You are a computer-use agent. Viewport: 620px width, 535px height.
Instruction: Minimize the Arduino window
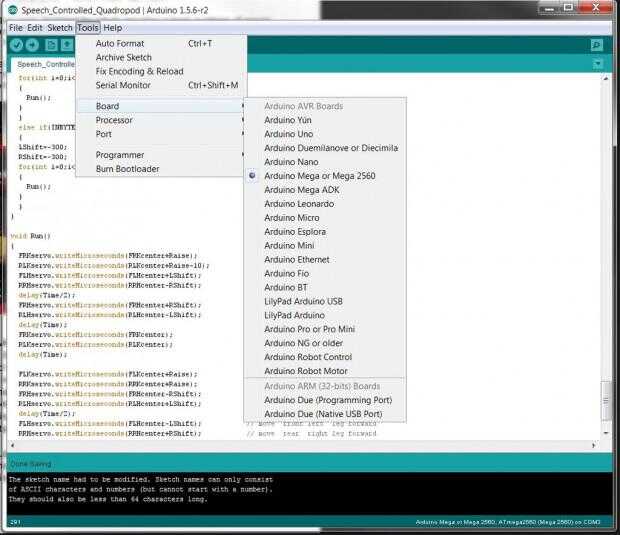(549, 8)
